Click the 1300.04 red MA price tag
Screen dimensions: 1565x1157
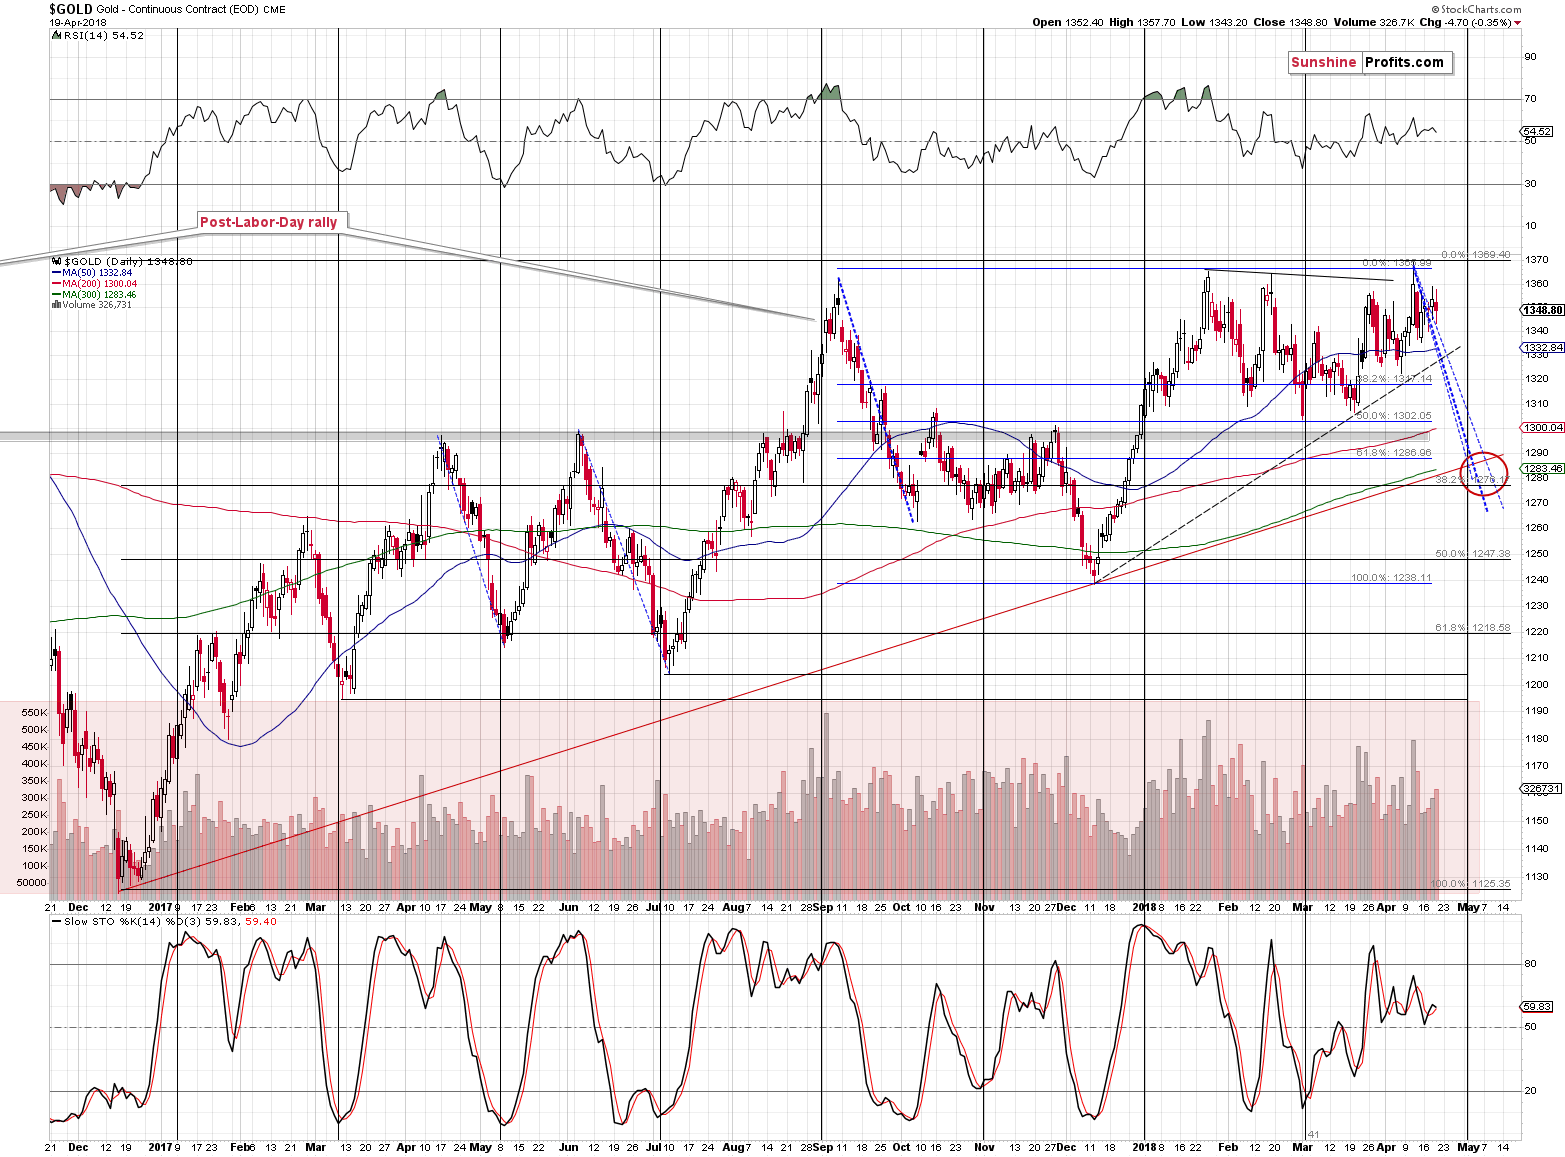pyautogui.click(x=1543, y=427)
